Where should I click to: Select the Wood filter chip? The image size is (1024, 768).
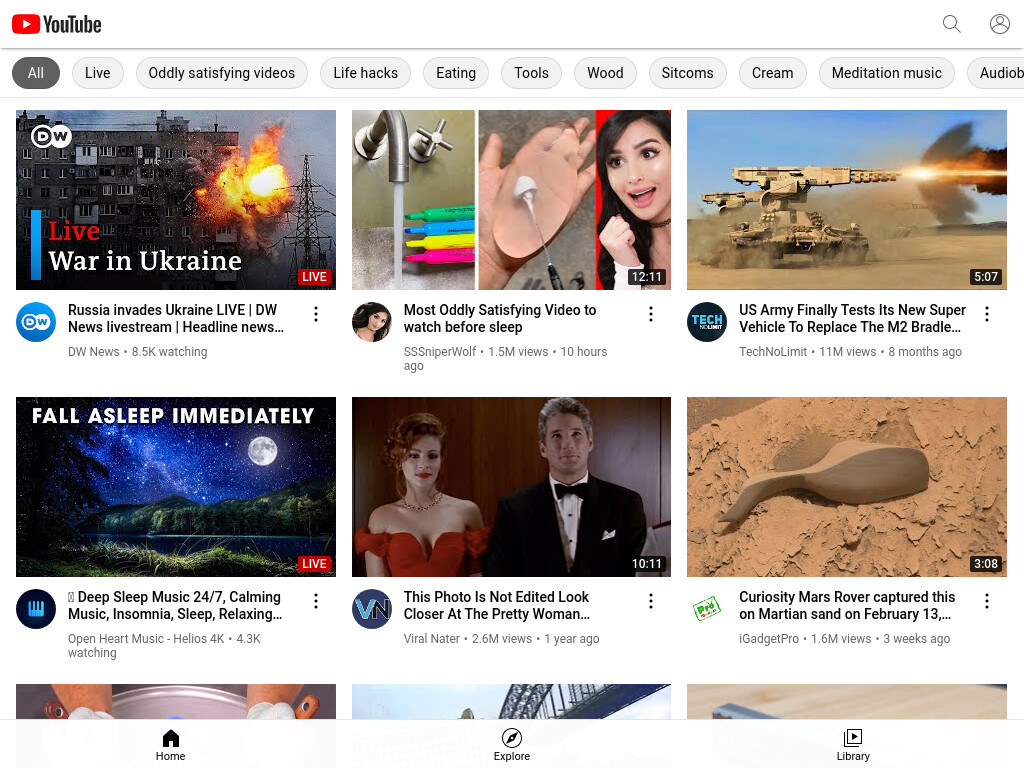[605, 72]
